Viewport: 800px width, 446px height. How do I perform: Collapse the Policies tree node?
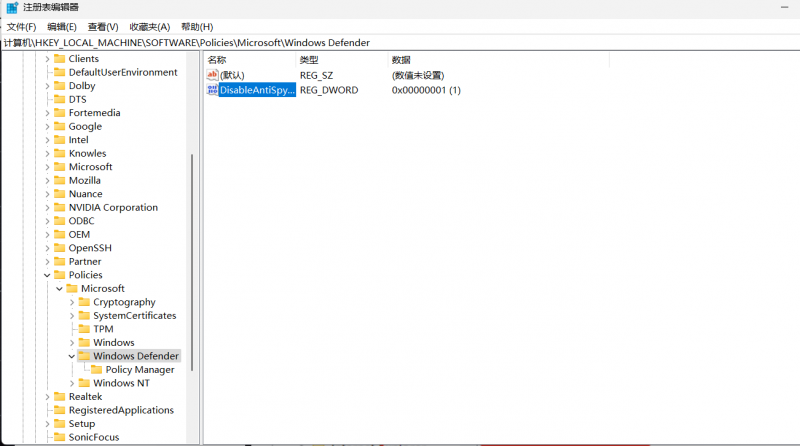[47, 275]
